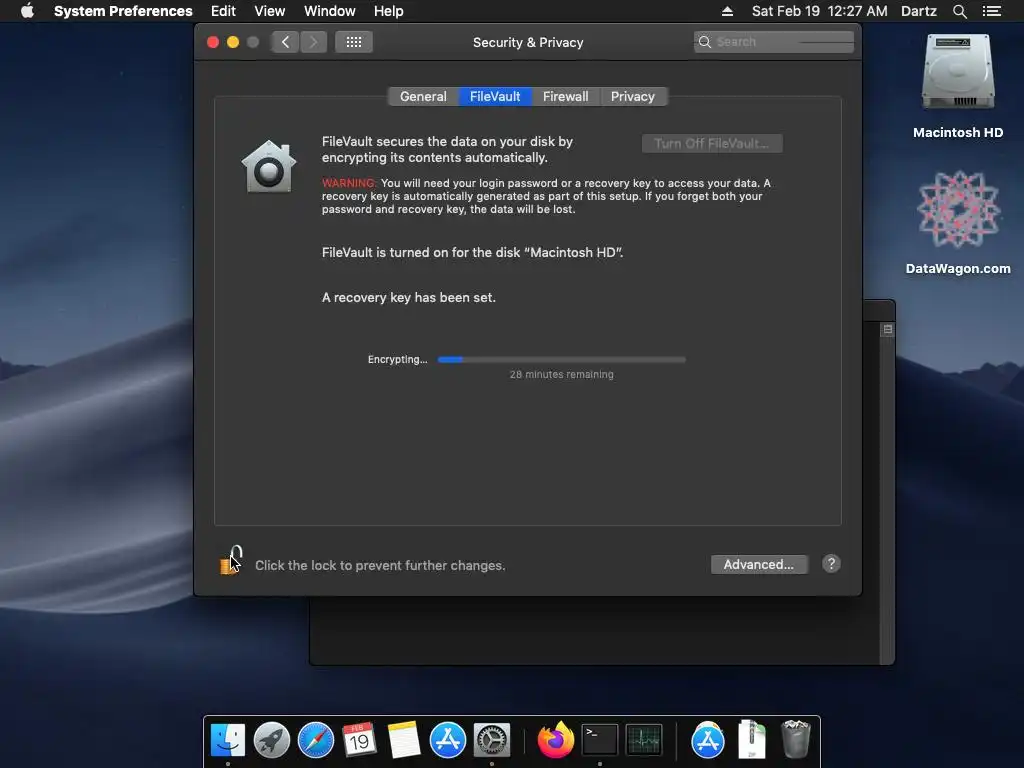Open the Window menu
Screen dimensions: 1024x768
coord(330,11)
